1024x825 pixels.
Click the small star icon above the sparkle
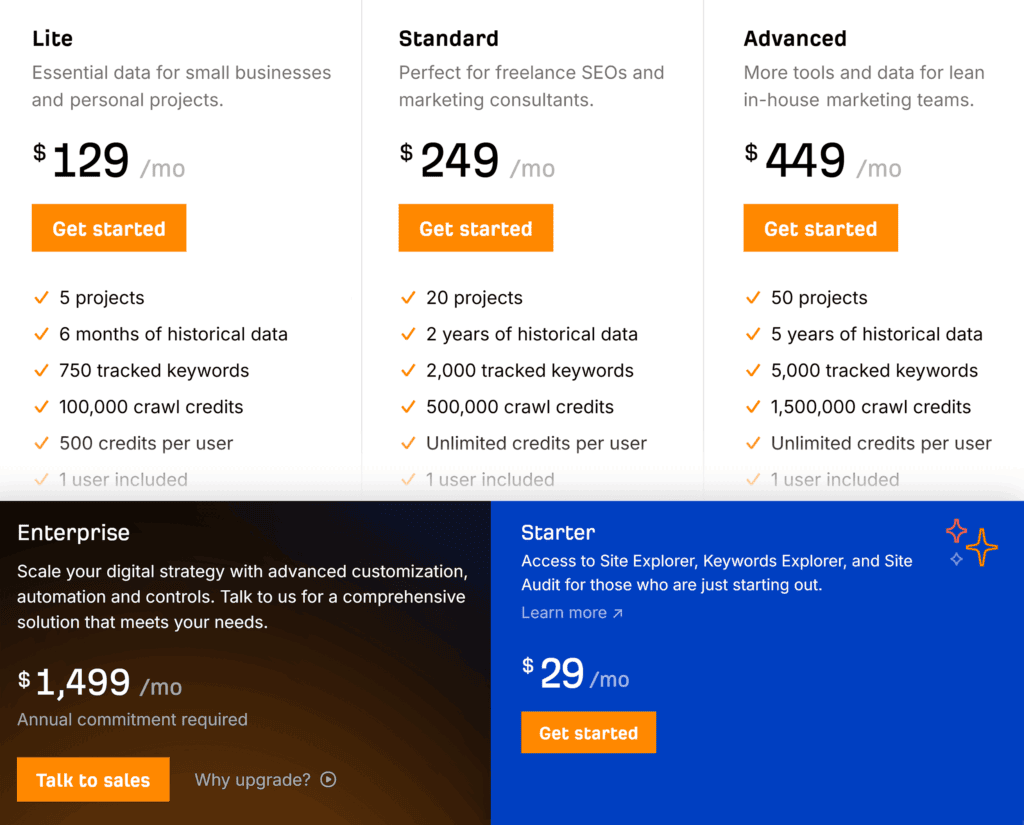pyautogui.click(x=957, y=529)
